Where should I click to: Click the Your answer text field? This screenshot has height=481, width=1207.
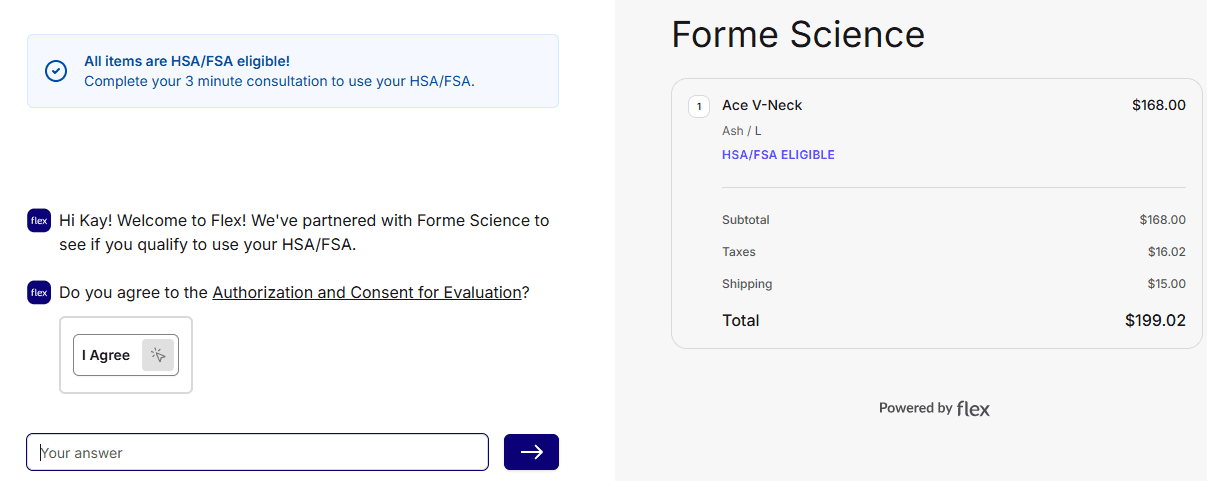[x=257, y=452]
